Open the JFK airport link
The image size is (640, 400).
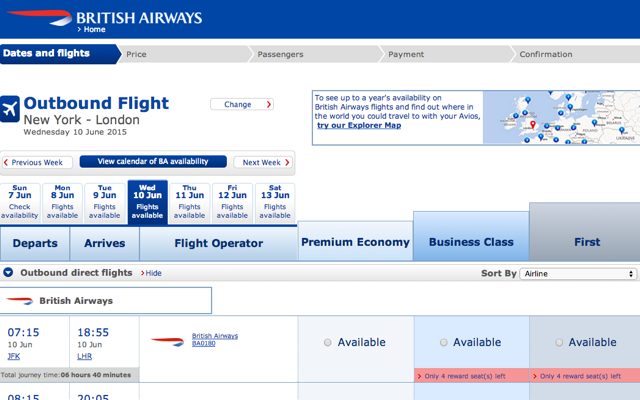(x=13, y=356)
